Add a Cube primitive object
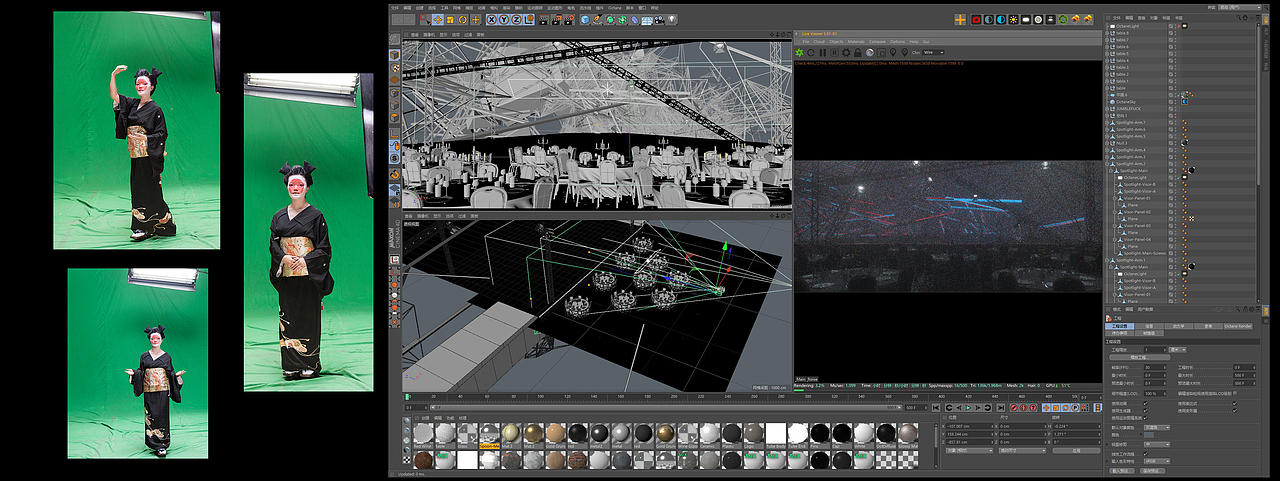 click(x=585, y=20)
